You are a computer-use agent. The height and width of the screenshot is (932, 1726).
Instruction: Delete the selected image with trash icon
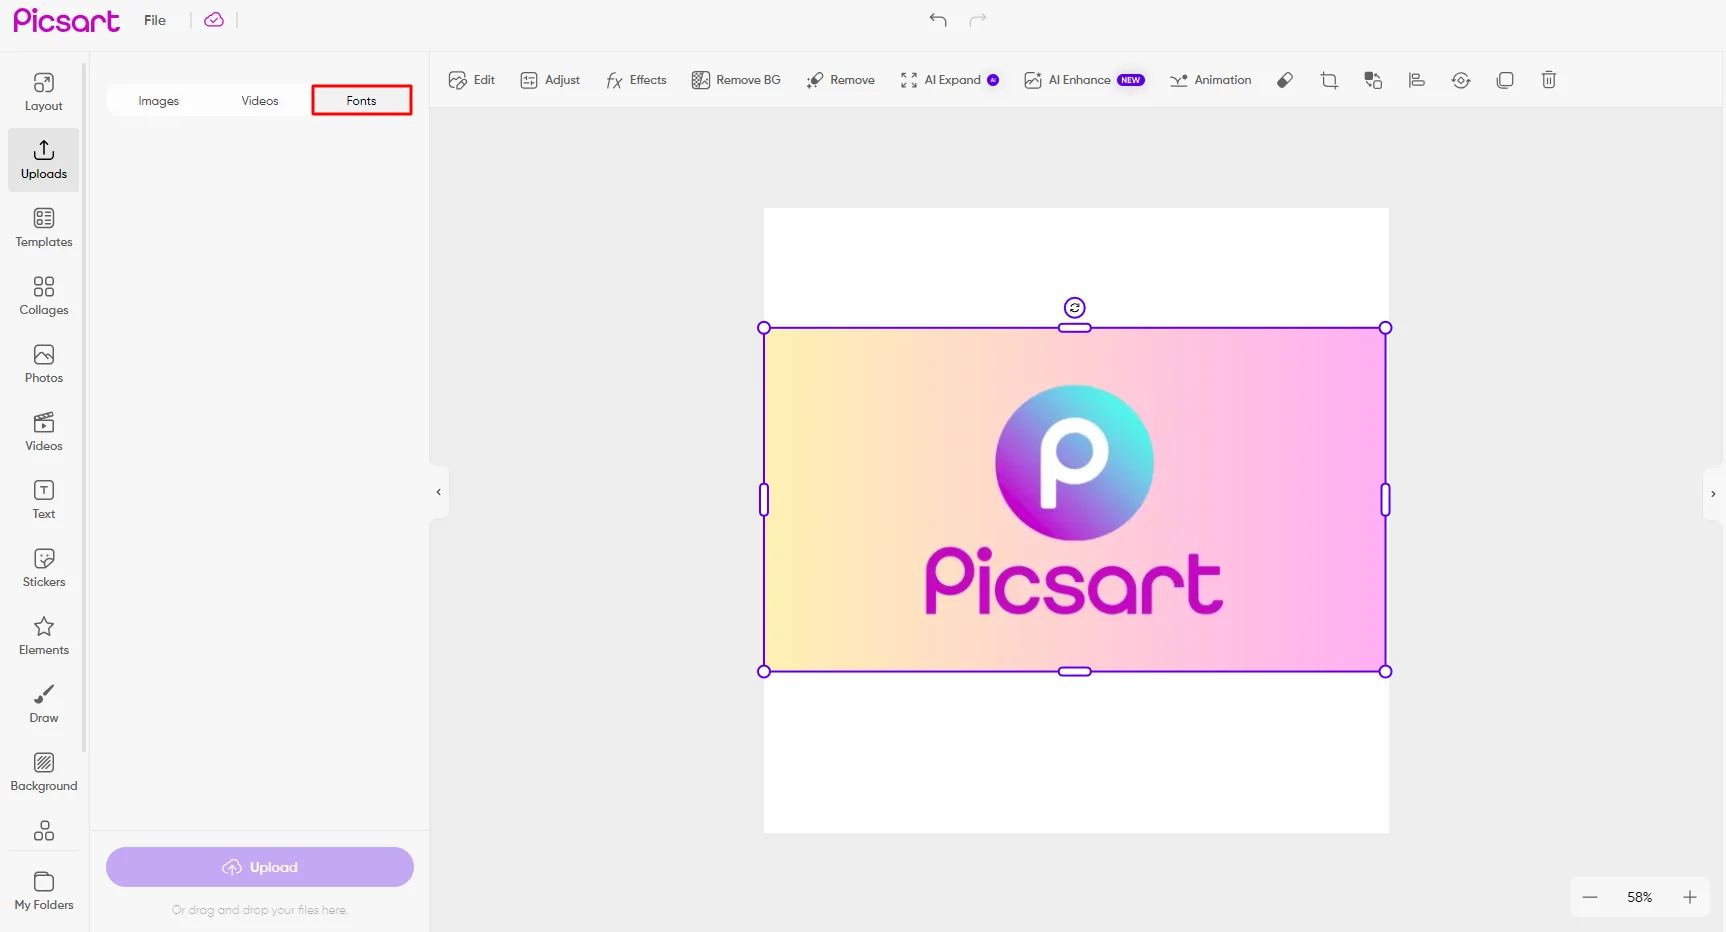point(1549,80)
